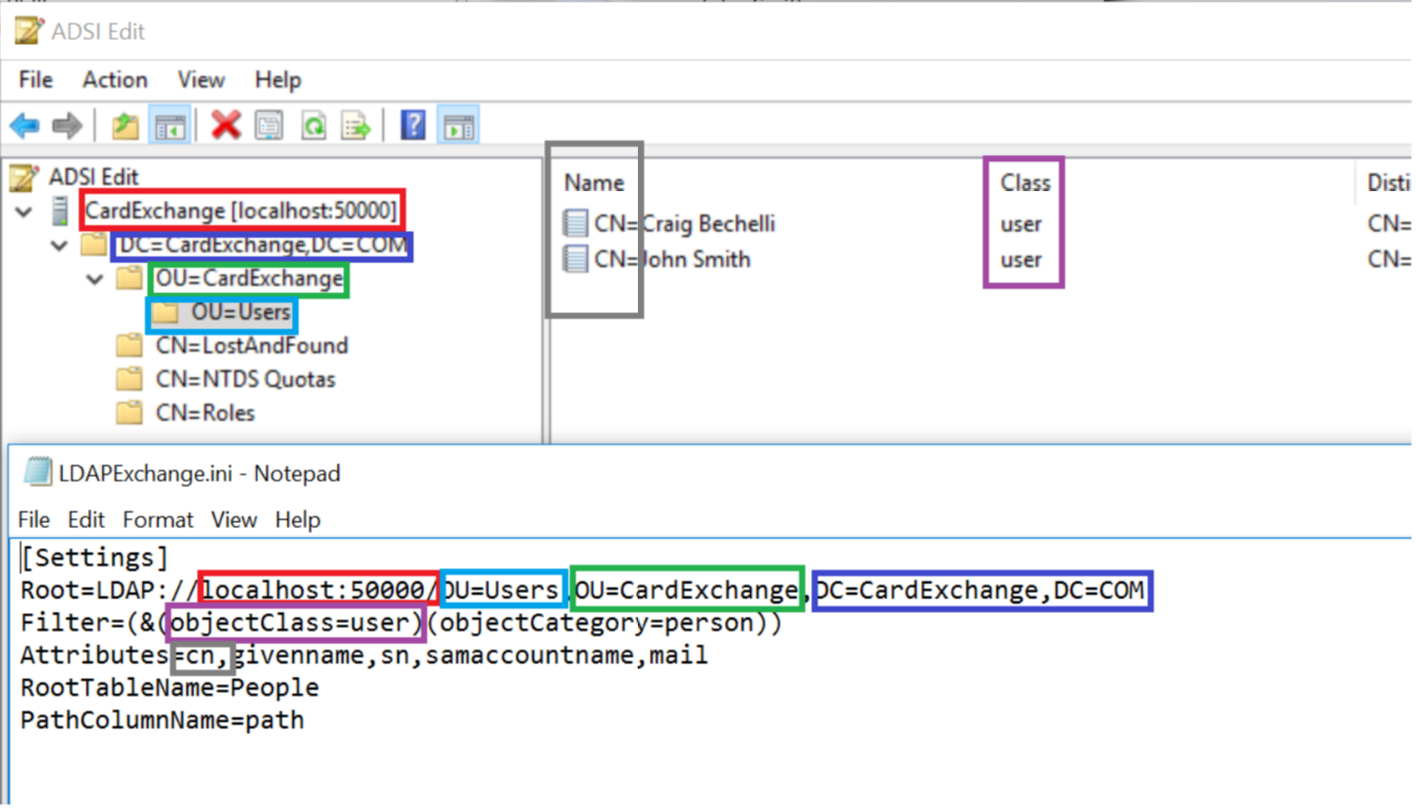
Task: Select OU=Users in the tree
Action: [x=241, y=313]
